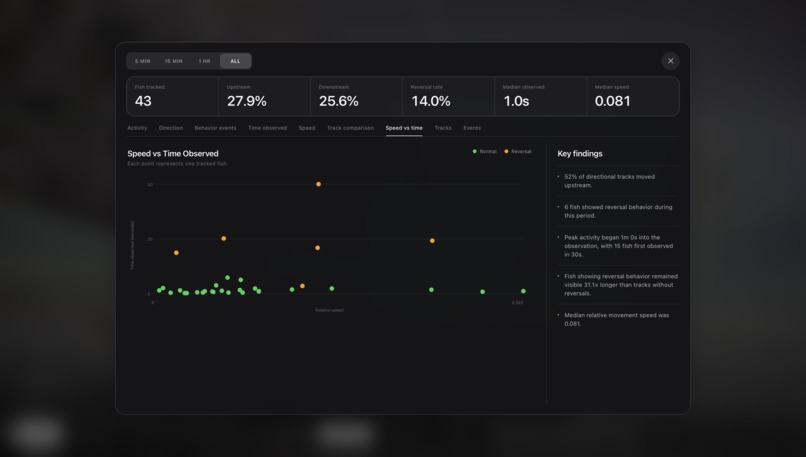
Task: Click the 'Peak activity began 1m 0s' finding
Action: tap(617, 246)
